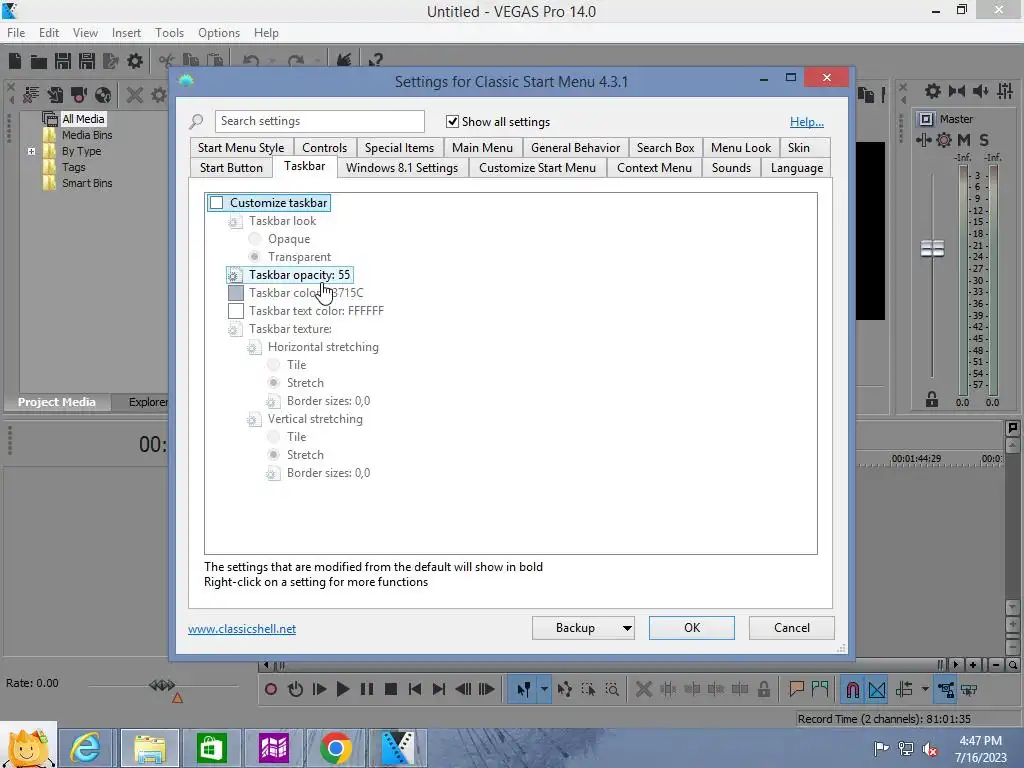The image size is (1024, 768).
Task: Click the Taskbar text color swatch
Action: click(236, 311)
